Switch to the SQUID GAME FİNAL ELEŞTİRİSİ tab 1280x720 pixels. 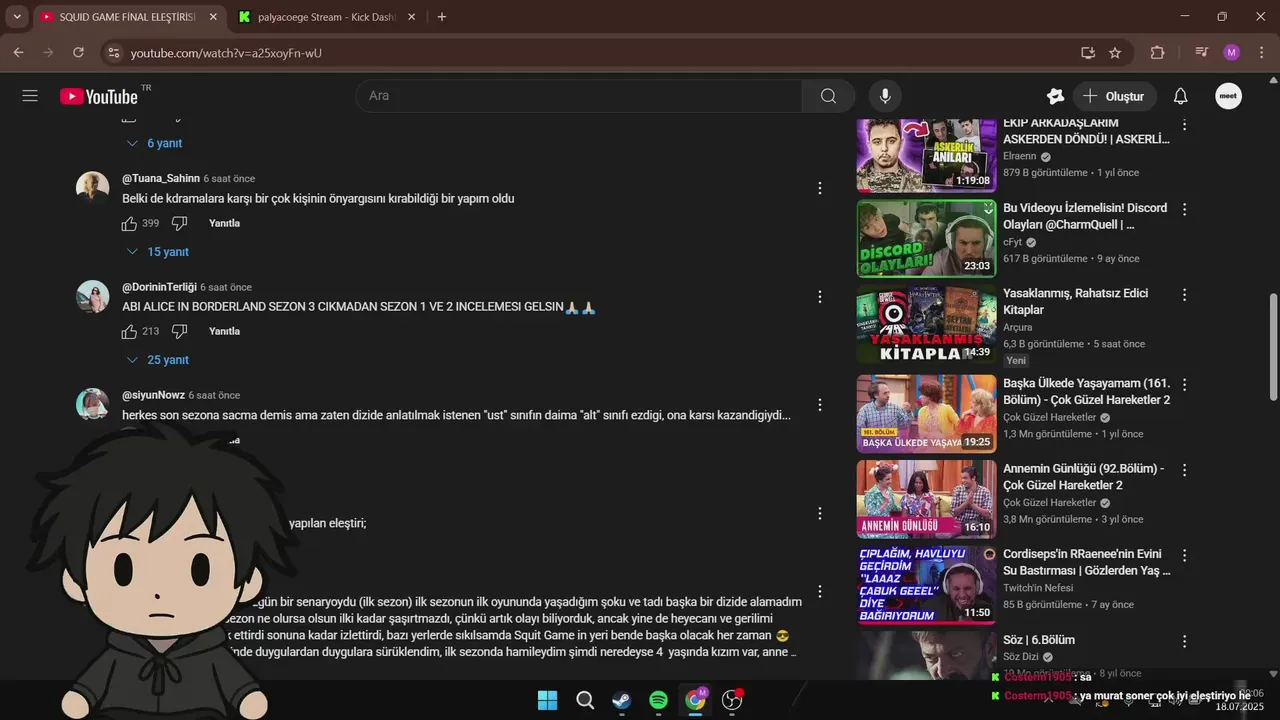click(x=127, y=17)
